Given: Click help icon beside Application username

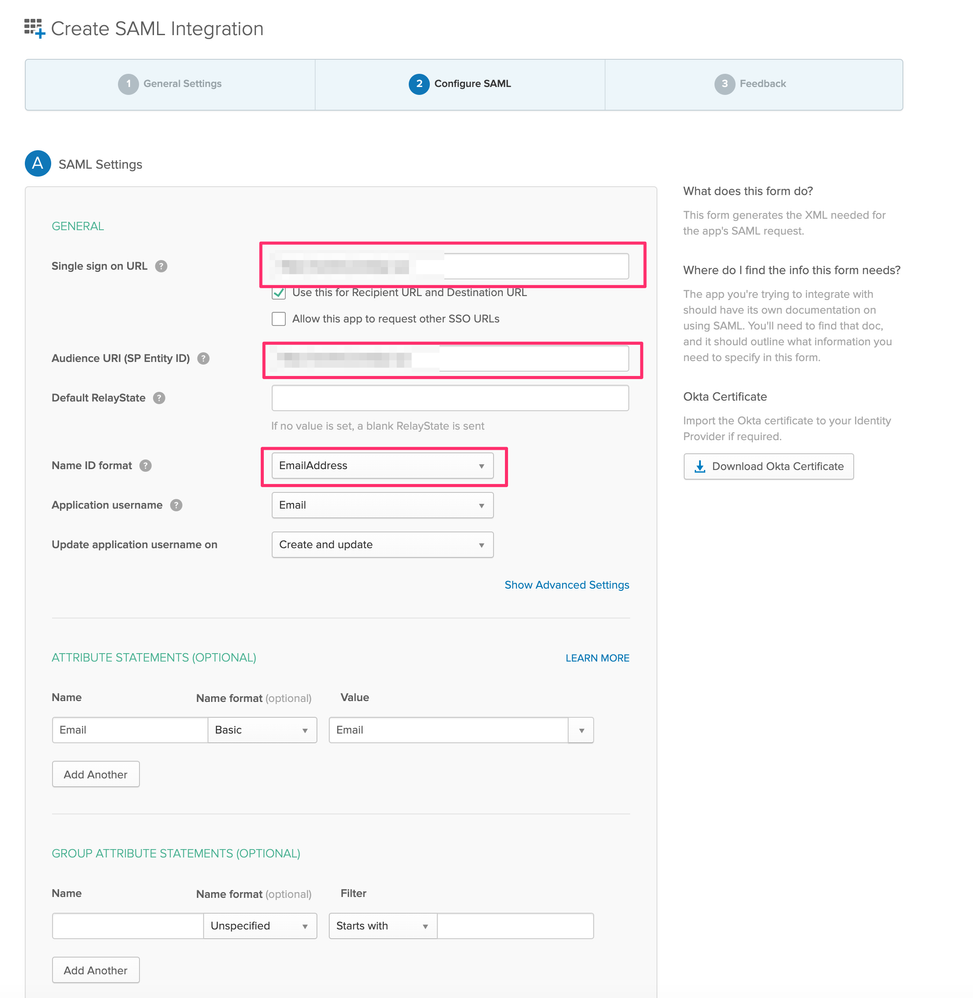Looking at the screenshot, I should (176, 505).
